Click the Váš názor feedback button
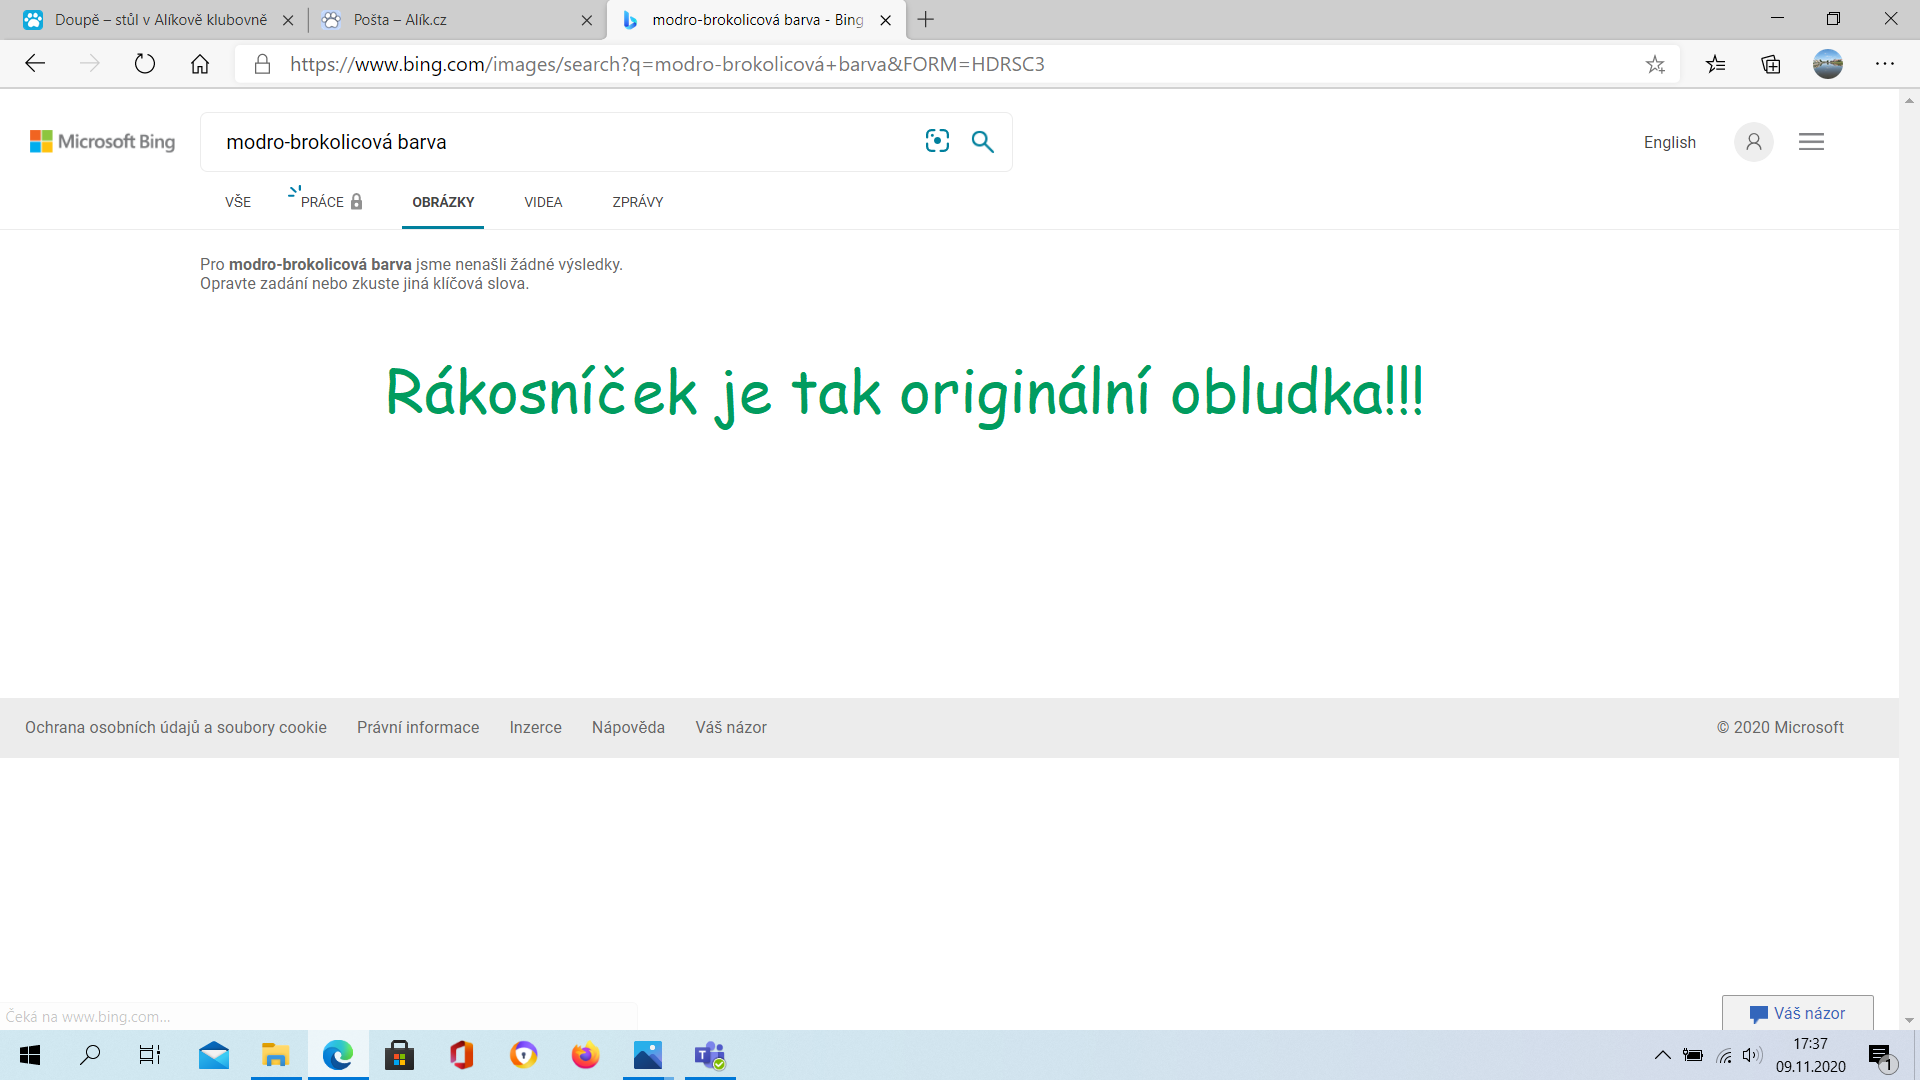Screen dimensions: 1920x1080 (x=1797, y=1013)
